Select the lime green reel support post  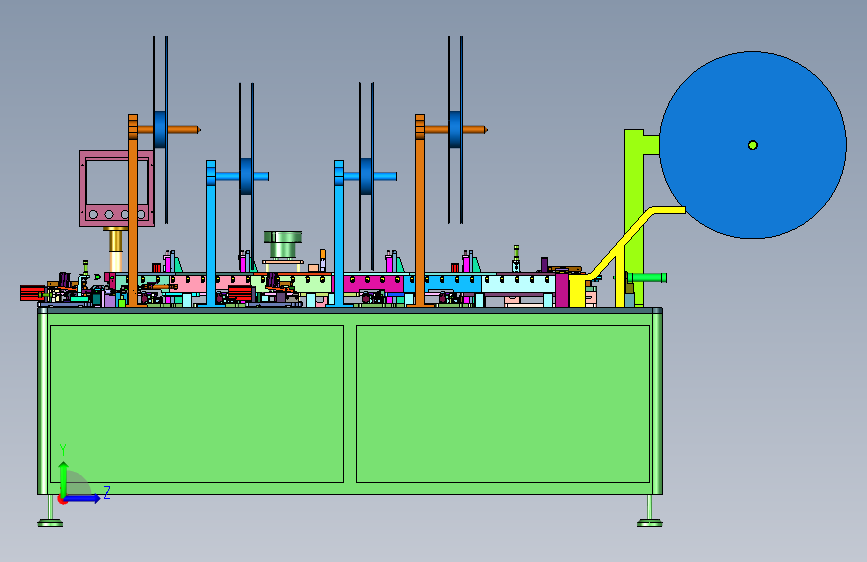click(634, 217)
